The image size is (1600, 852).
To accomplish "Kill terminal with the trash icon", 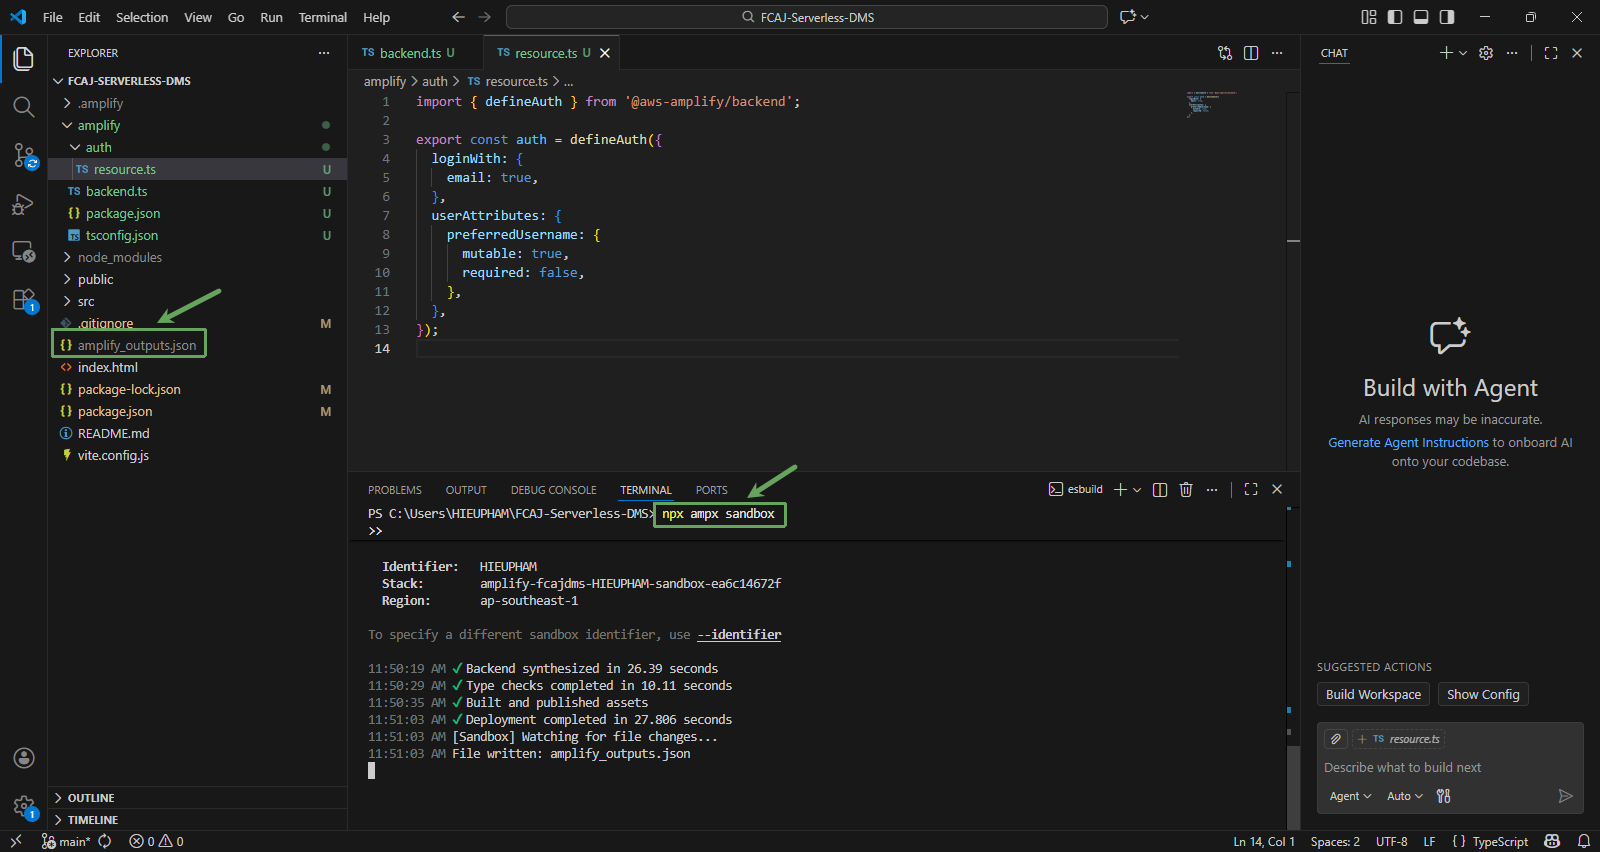I will pyautogui.click(x=1186, y=489).
